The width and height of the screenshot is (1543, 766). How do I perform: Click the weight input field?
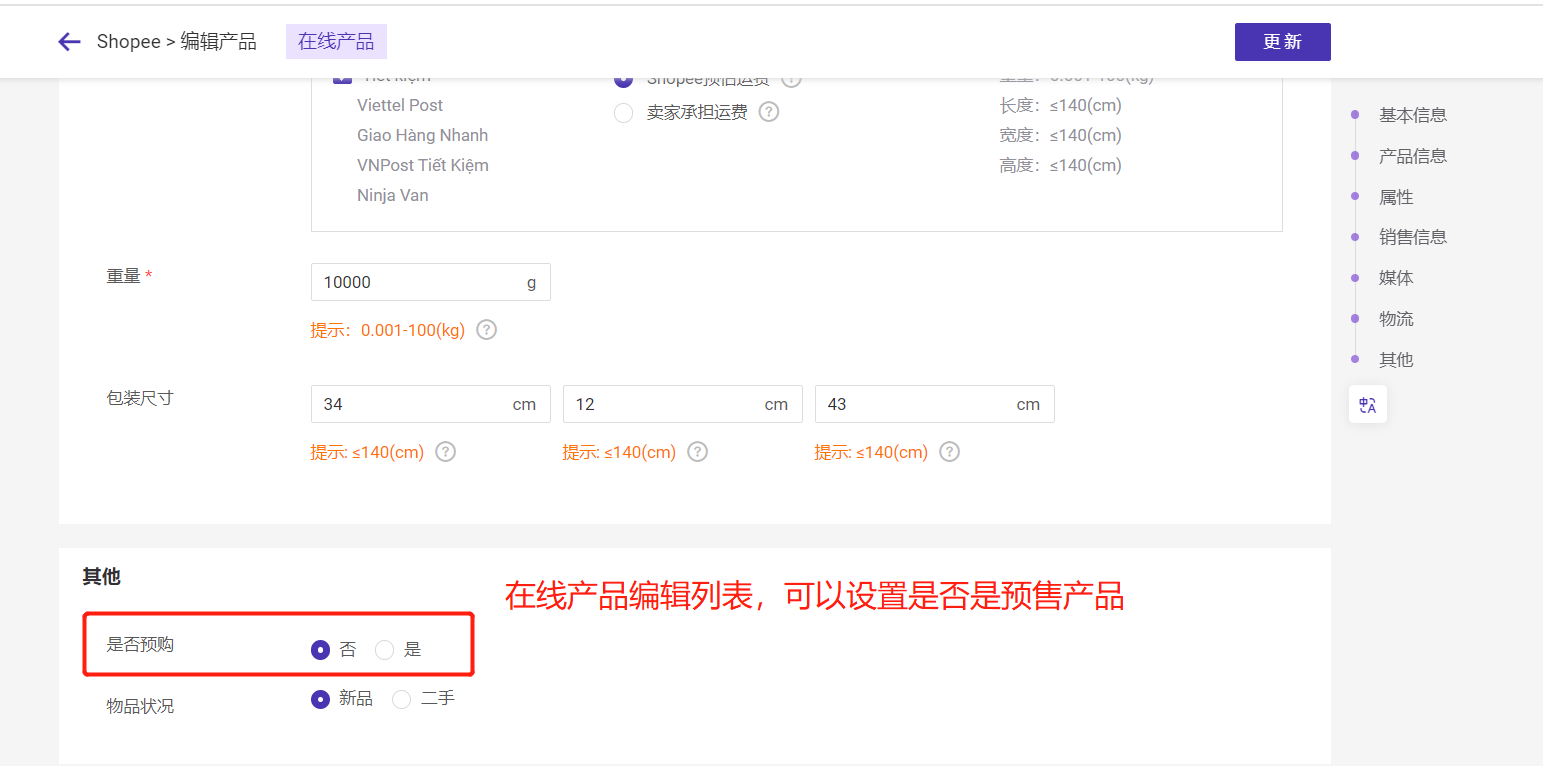pos(420,282)
